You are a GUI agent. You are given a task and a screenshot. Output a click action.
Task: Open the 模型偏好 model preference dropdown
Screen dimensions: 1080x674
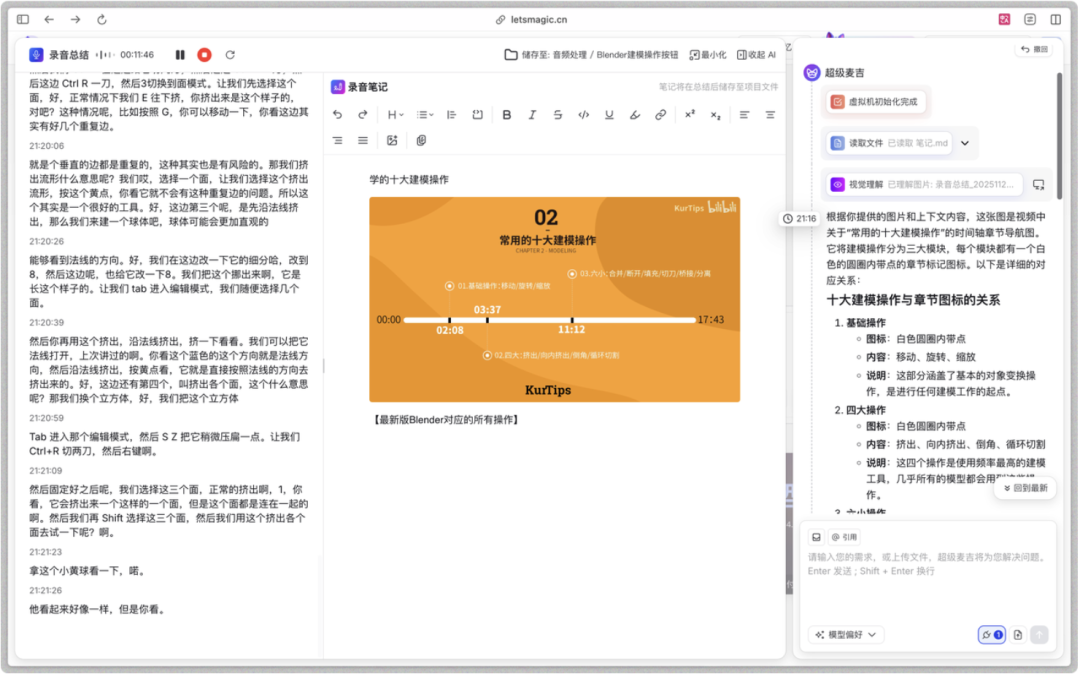(x=845, y=635)
